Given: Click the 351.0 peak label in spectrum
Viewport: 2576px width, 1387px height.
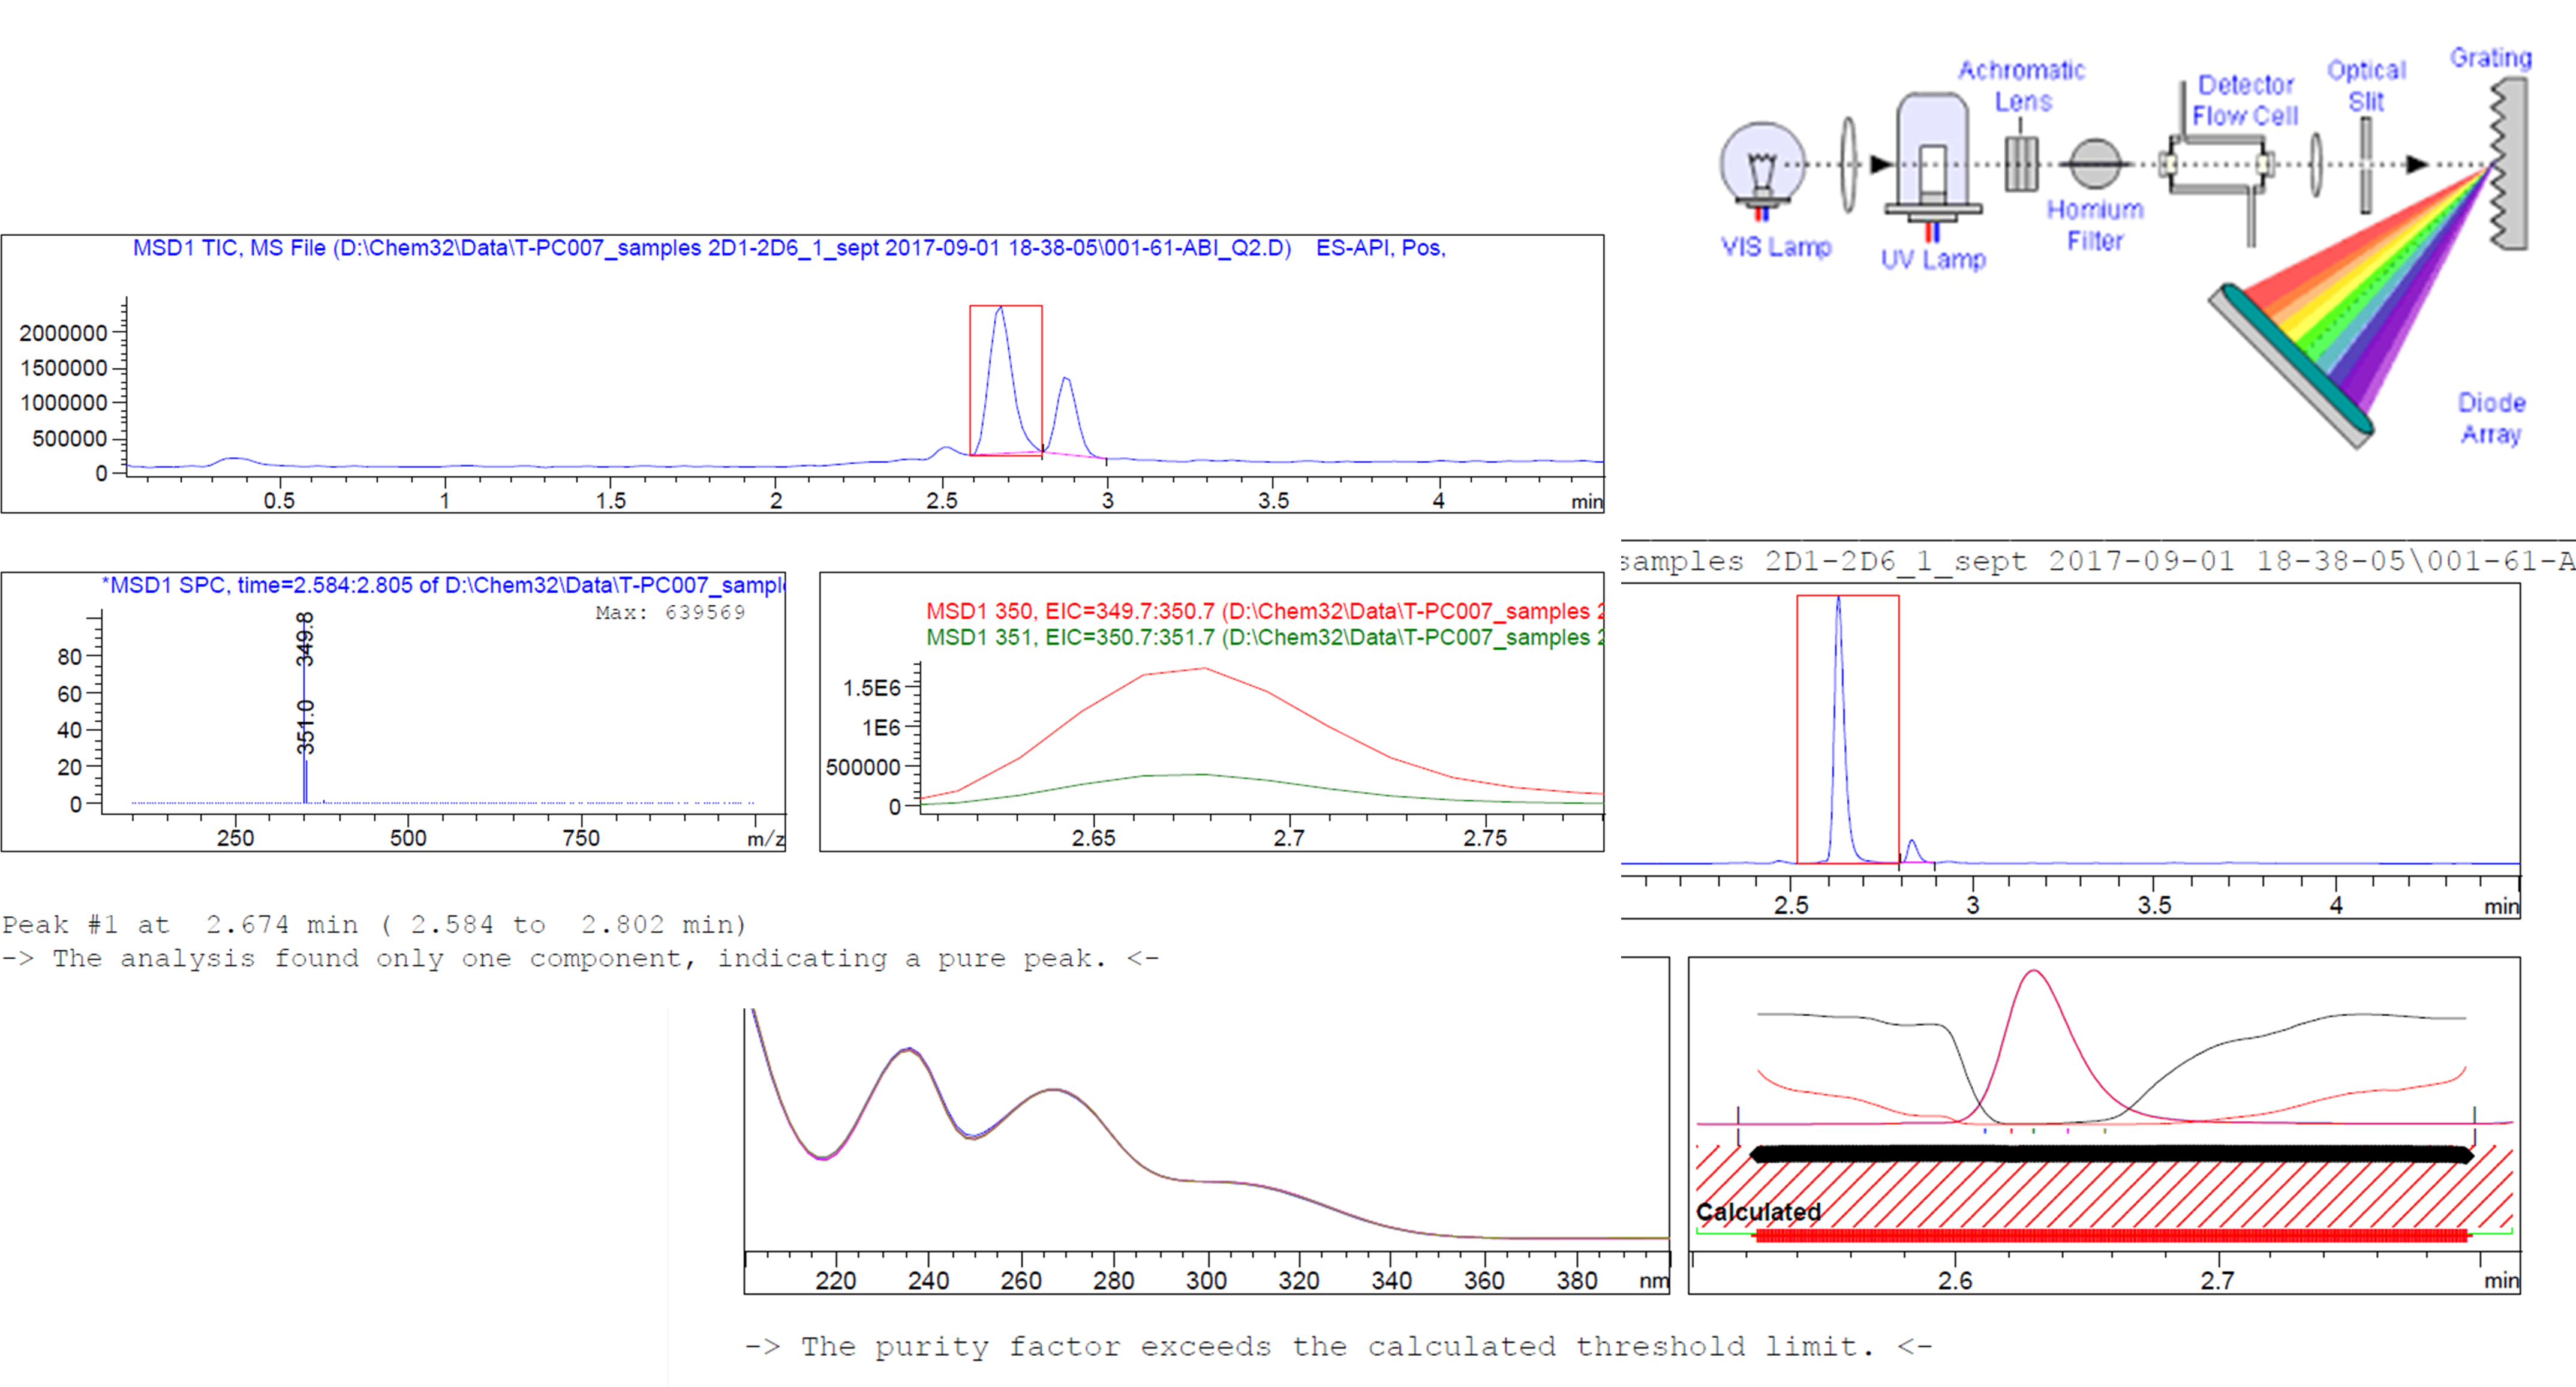Looking at the screenshot, I should 305,726.
